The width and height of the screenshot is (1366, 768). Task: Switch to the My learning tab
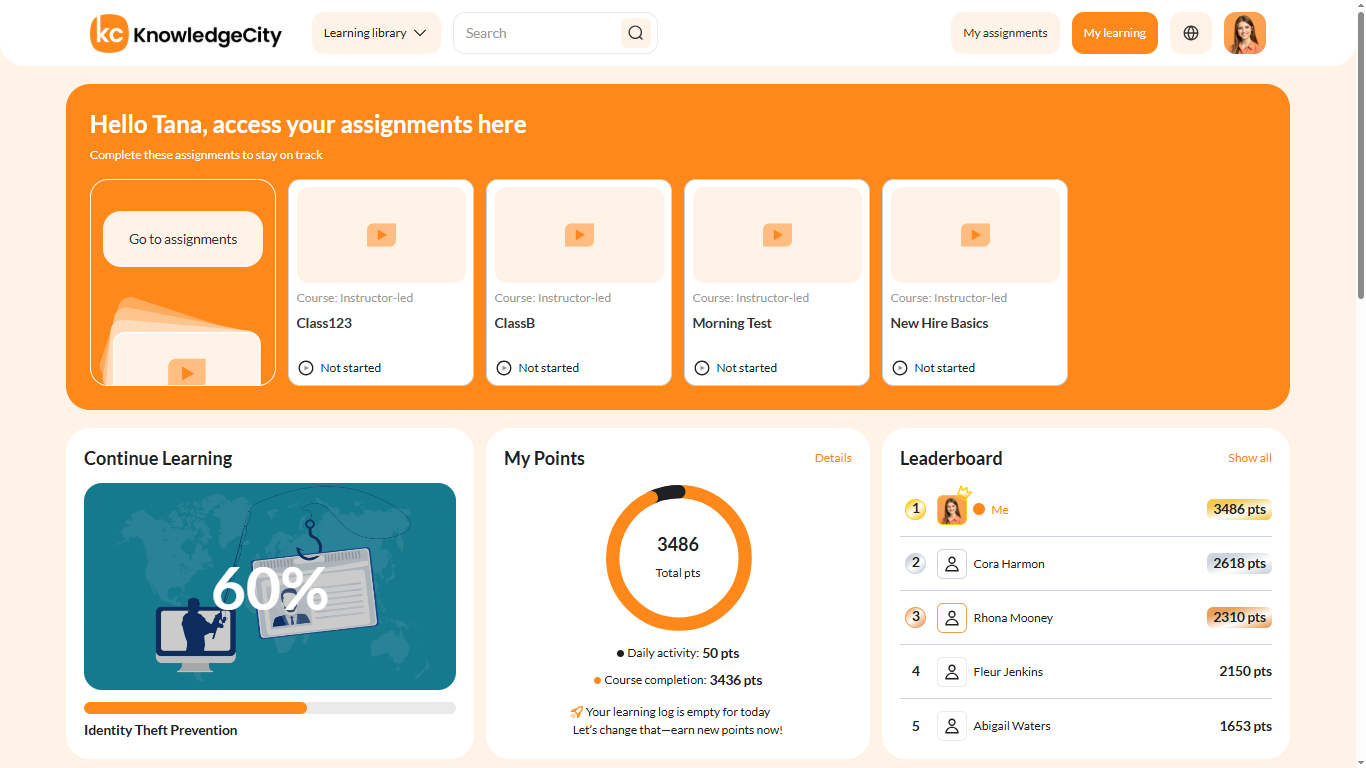[x=1114, y=33]
